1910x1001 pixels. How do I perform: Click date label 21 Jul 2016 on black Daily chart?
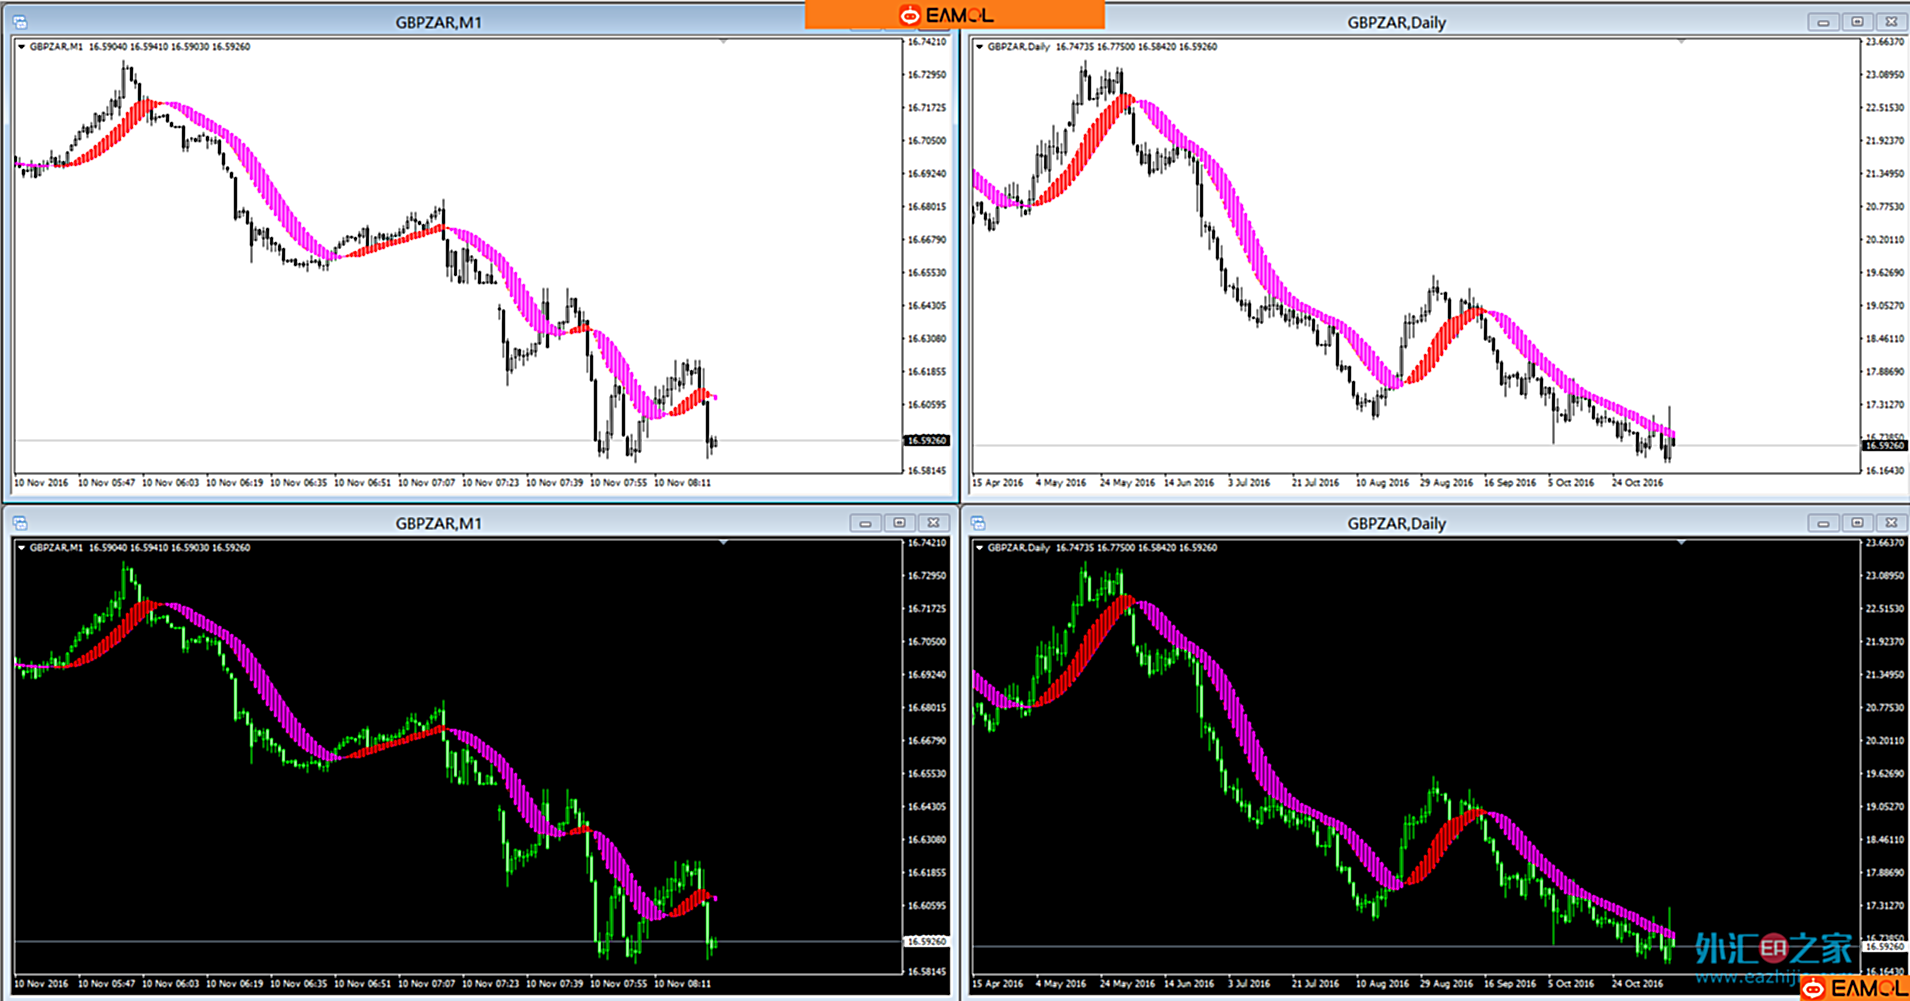point(1315,983)
